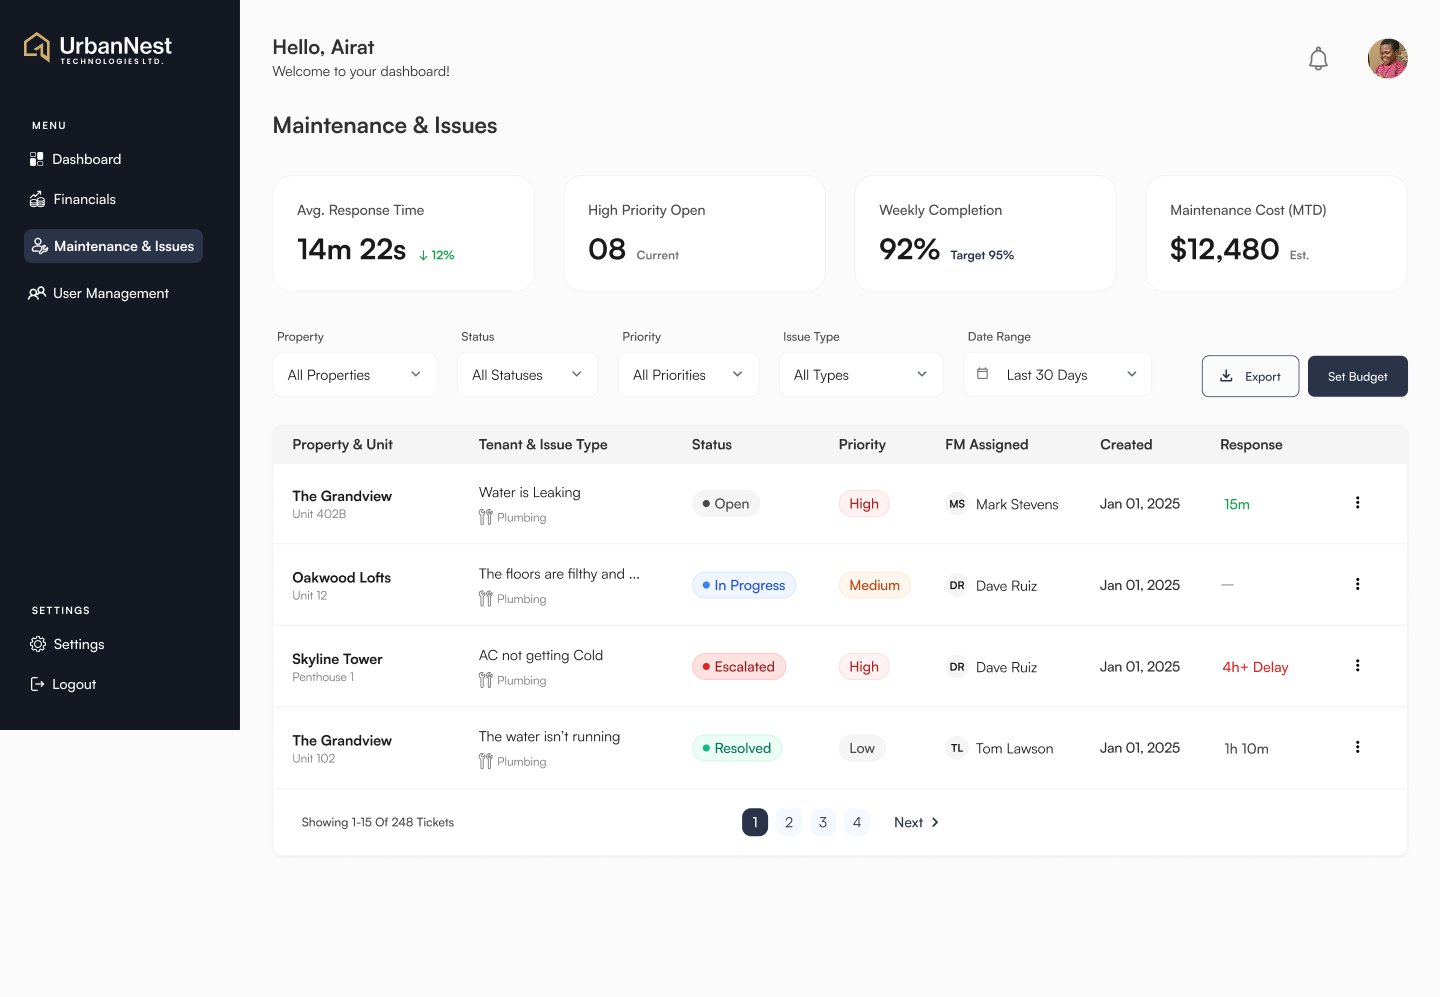1440x997 pixels.
Task: Expand the All Priorities dropdown
Action: point(689,375)
